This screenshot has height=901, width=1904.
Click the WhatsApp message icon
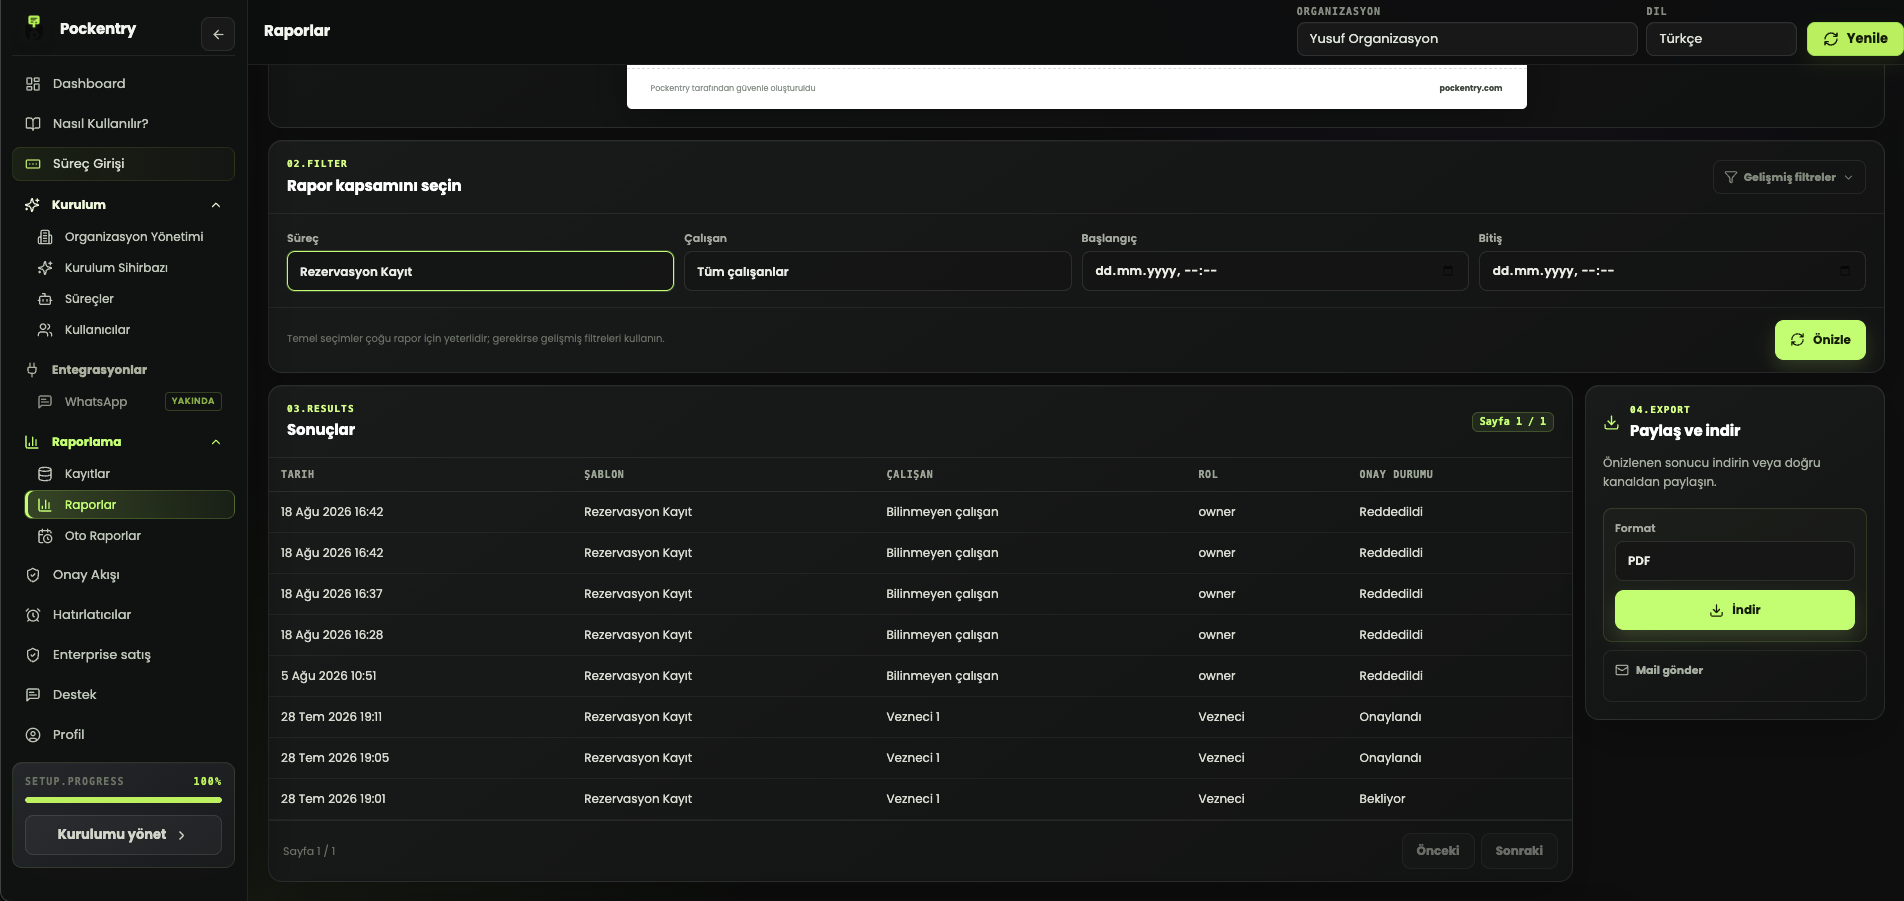point(45,402)
